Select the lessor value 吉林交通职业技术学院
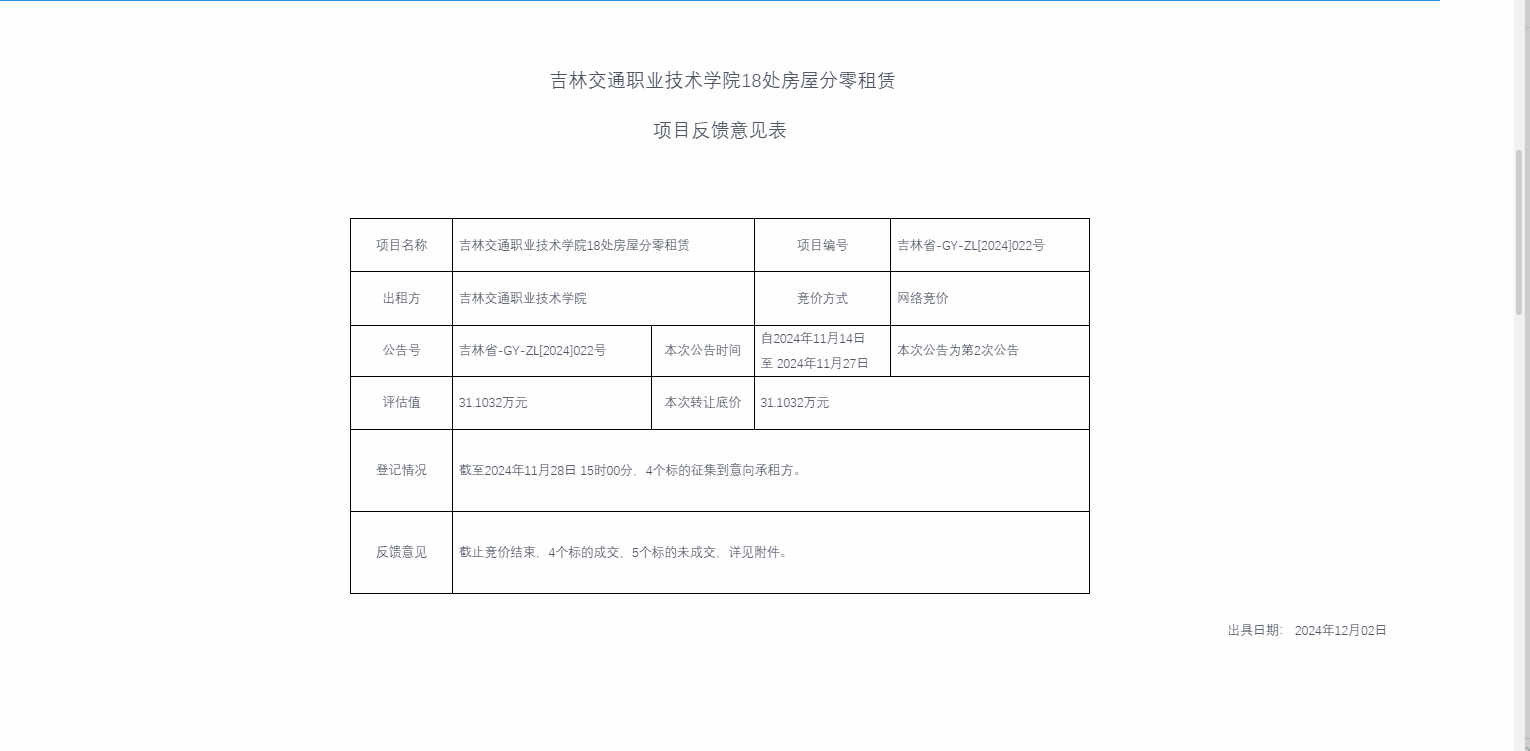 [x=523, y=298]
